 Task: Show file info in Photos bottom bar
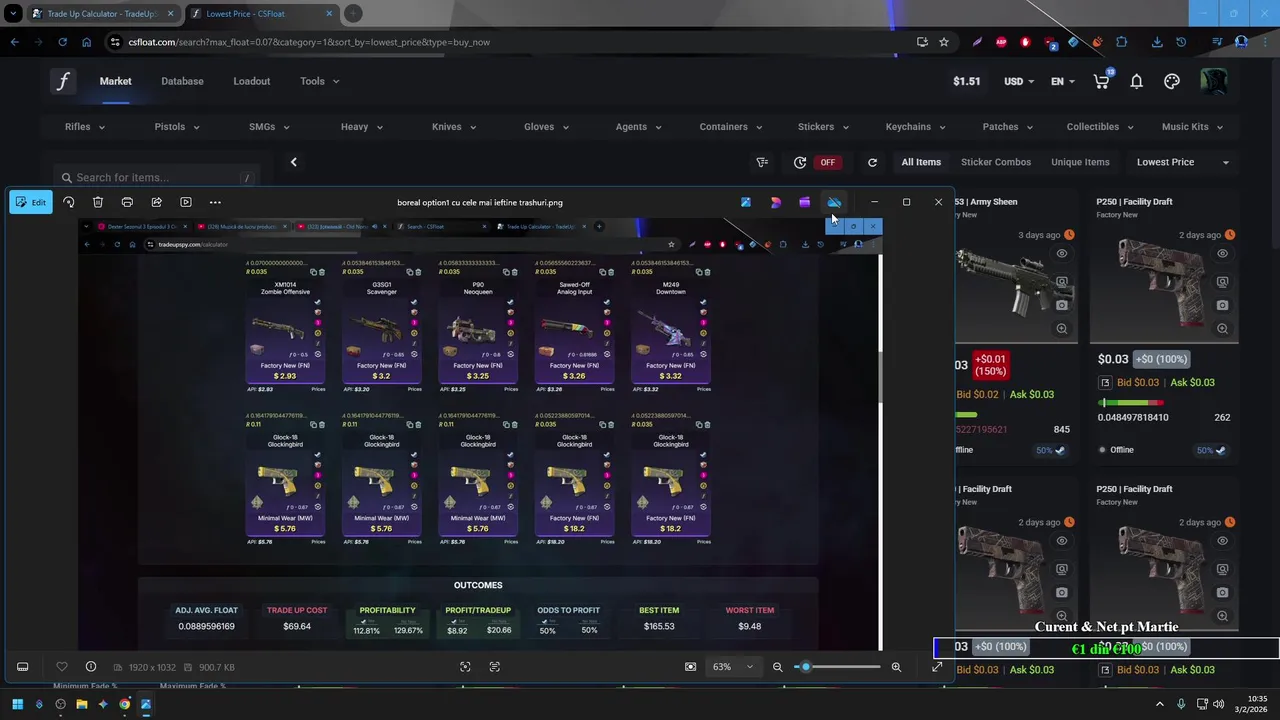point(91,667)
